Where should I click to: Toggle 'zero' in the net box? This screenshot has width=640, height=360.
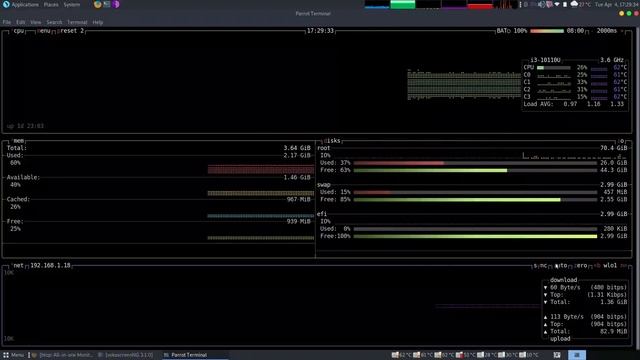(x=581, y=265)
